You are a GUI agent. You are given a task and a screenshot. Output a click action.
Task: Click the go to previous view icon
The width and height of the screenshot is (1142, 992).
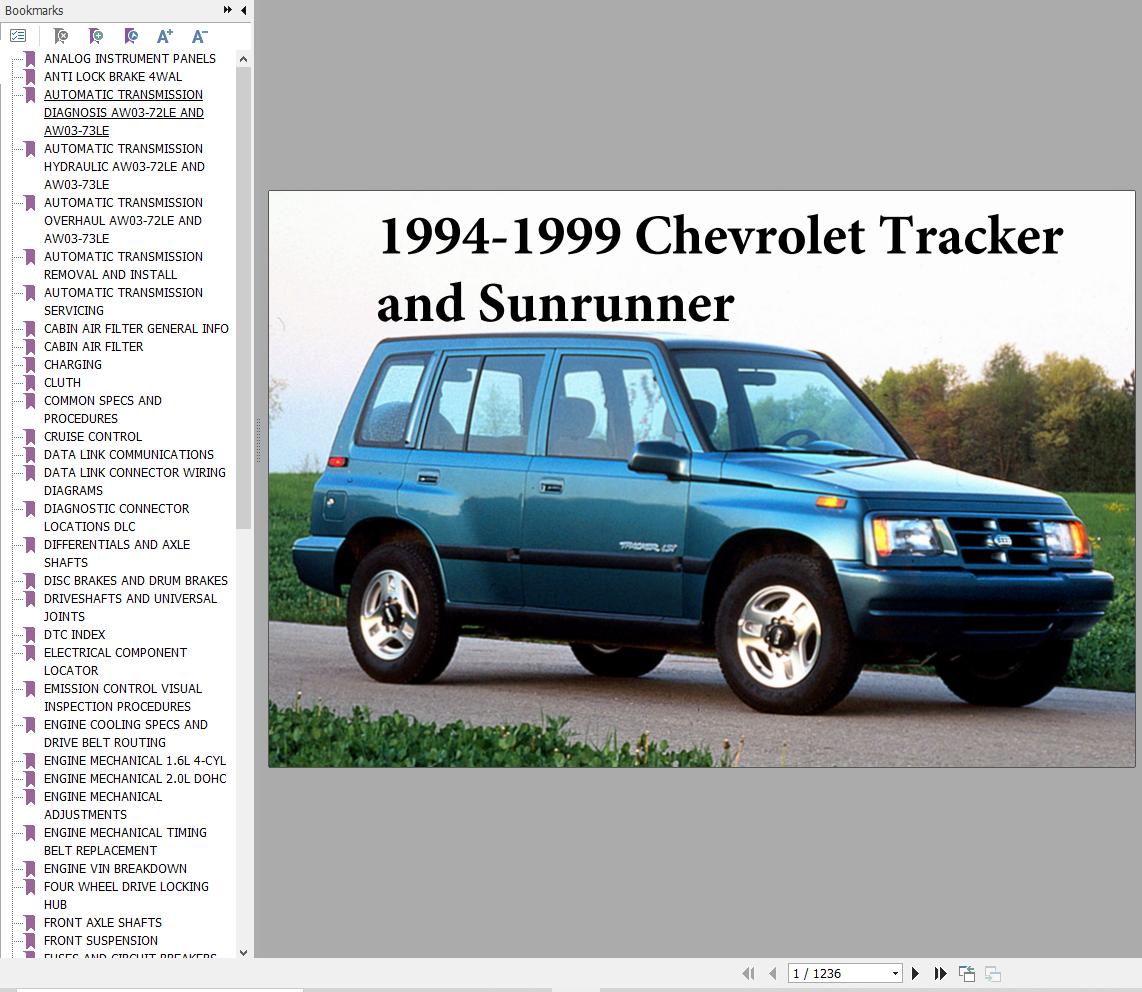[x=966, y=973]
